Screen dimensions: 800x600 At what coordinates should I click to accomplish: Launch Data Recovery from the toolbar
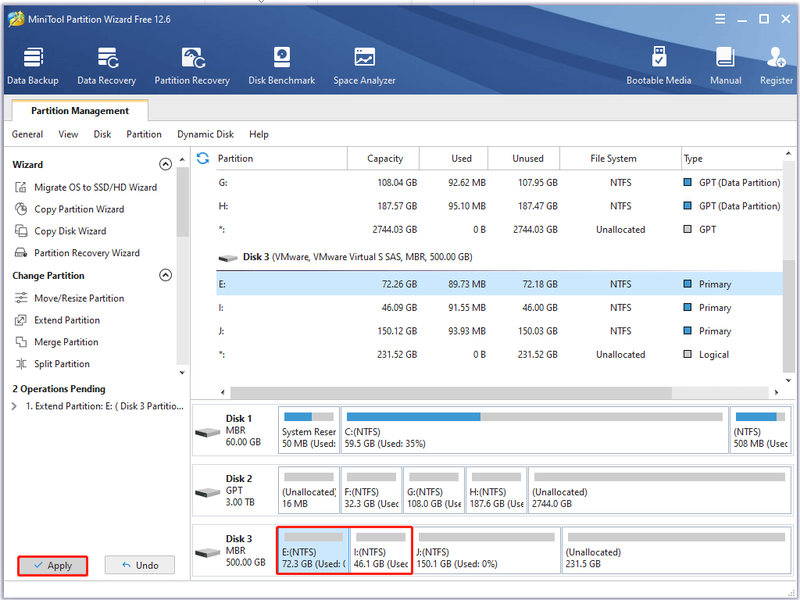click(107, 66)
